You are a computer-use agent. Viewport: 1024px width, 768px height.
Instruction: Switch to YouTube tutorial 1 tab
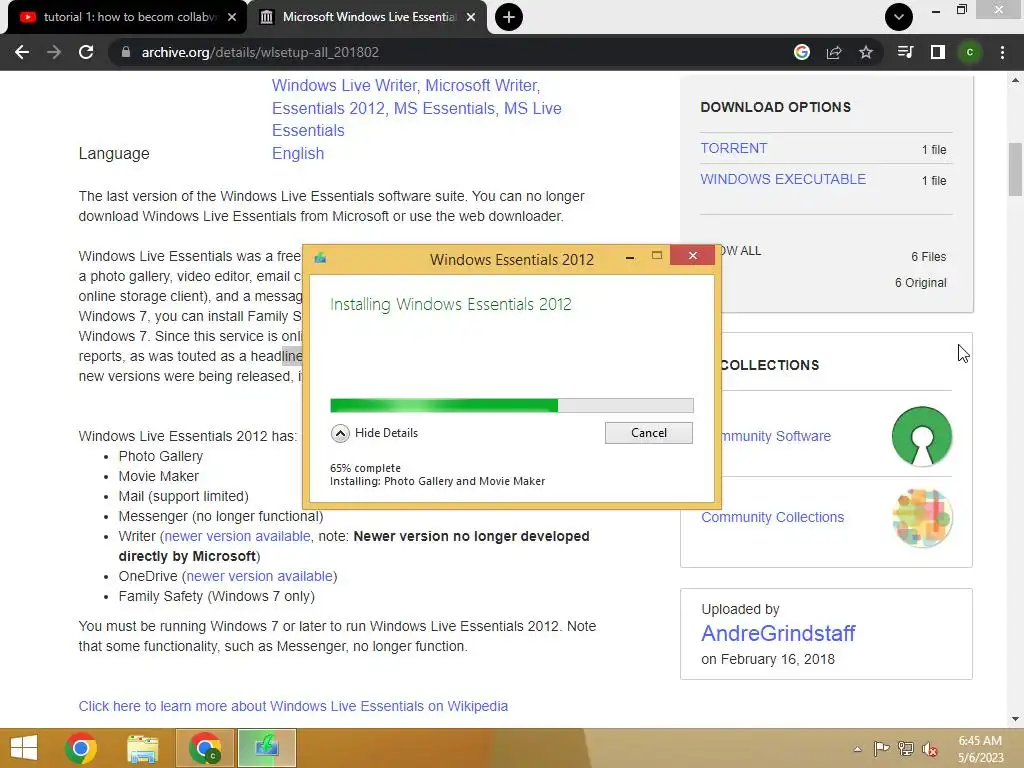point(127,17)
